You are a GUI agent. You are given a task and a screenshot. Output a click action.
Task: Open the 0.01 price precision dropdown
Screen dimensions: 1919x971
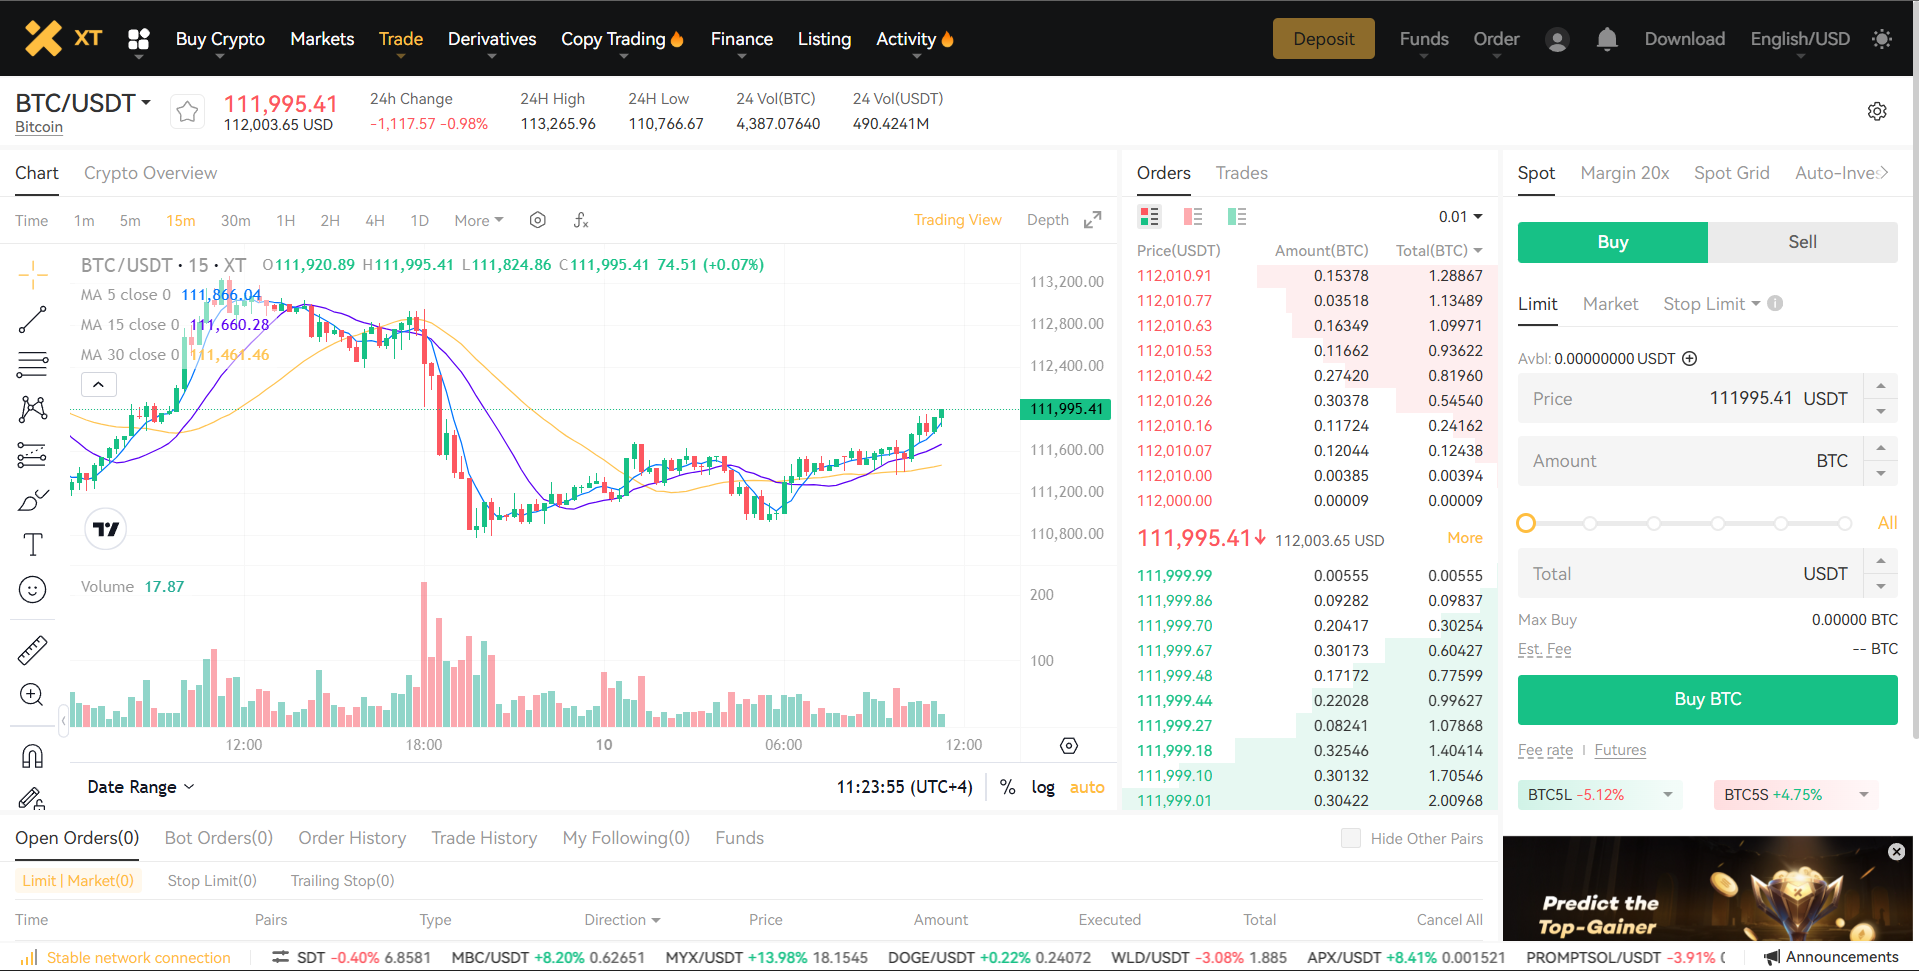[x=1460, y=217]
